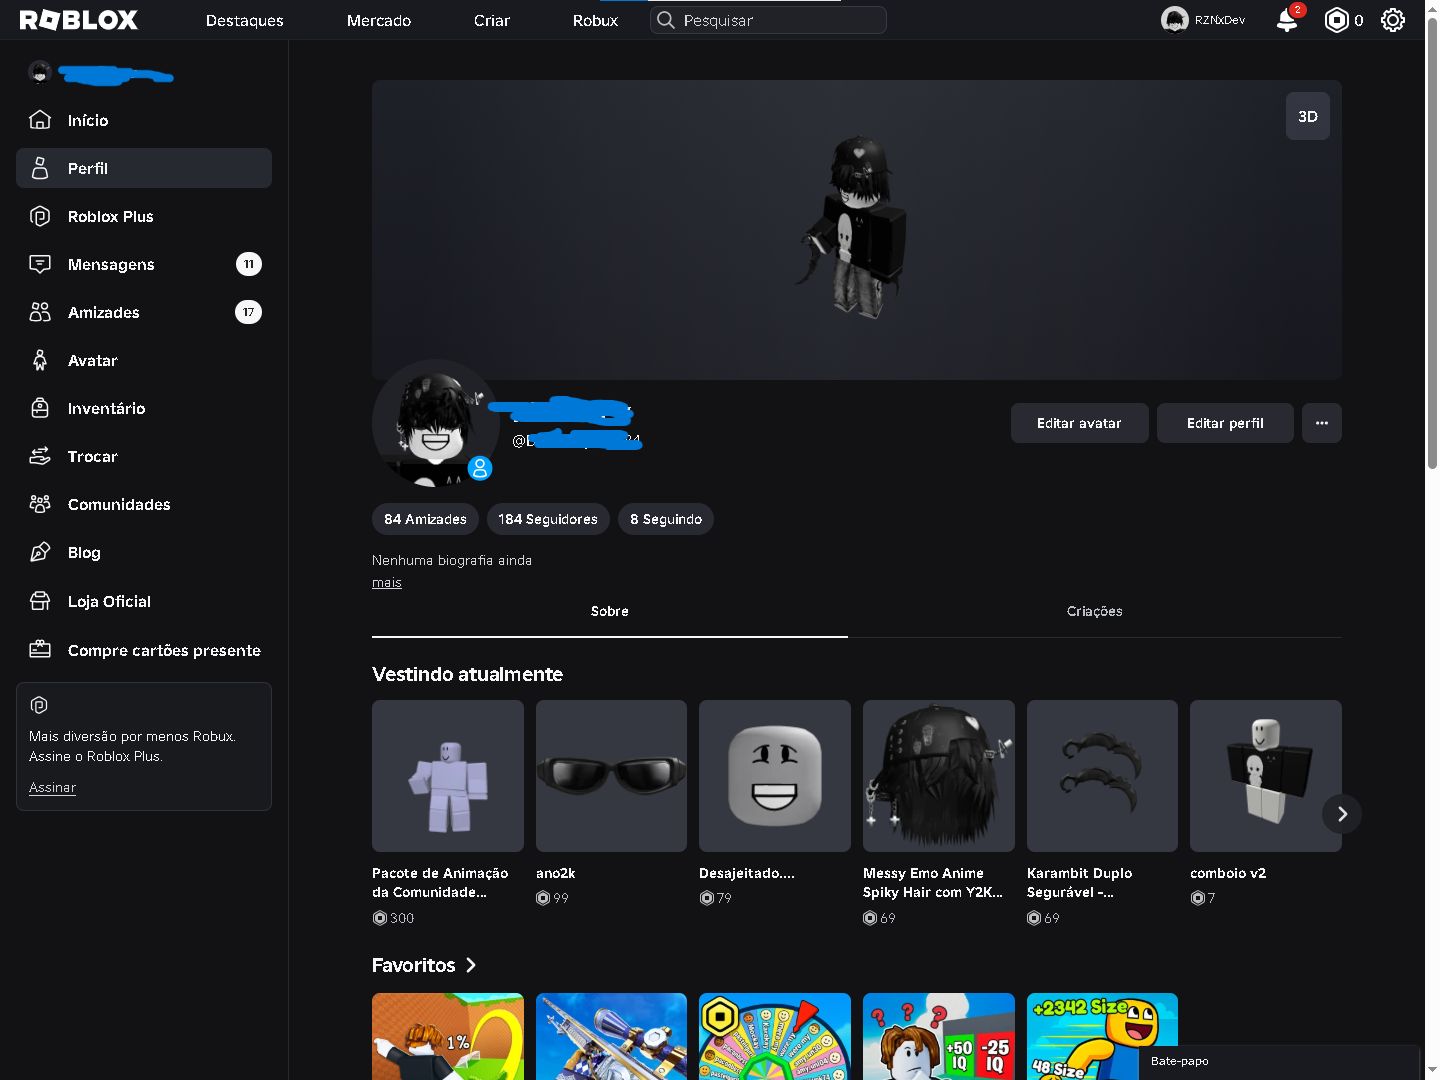Click the Messy Emo Anime Spiky Hair title
Screen dimensions: 1440x1080
click(x=933, y=883)
